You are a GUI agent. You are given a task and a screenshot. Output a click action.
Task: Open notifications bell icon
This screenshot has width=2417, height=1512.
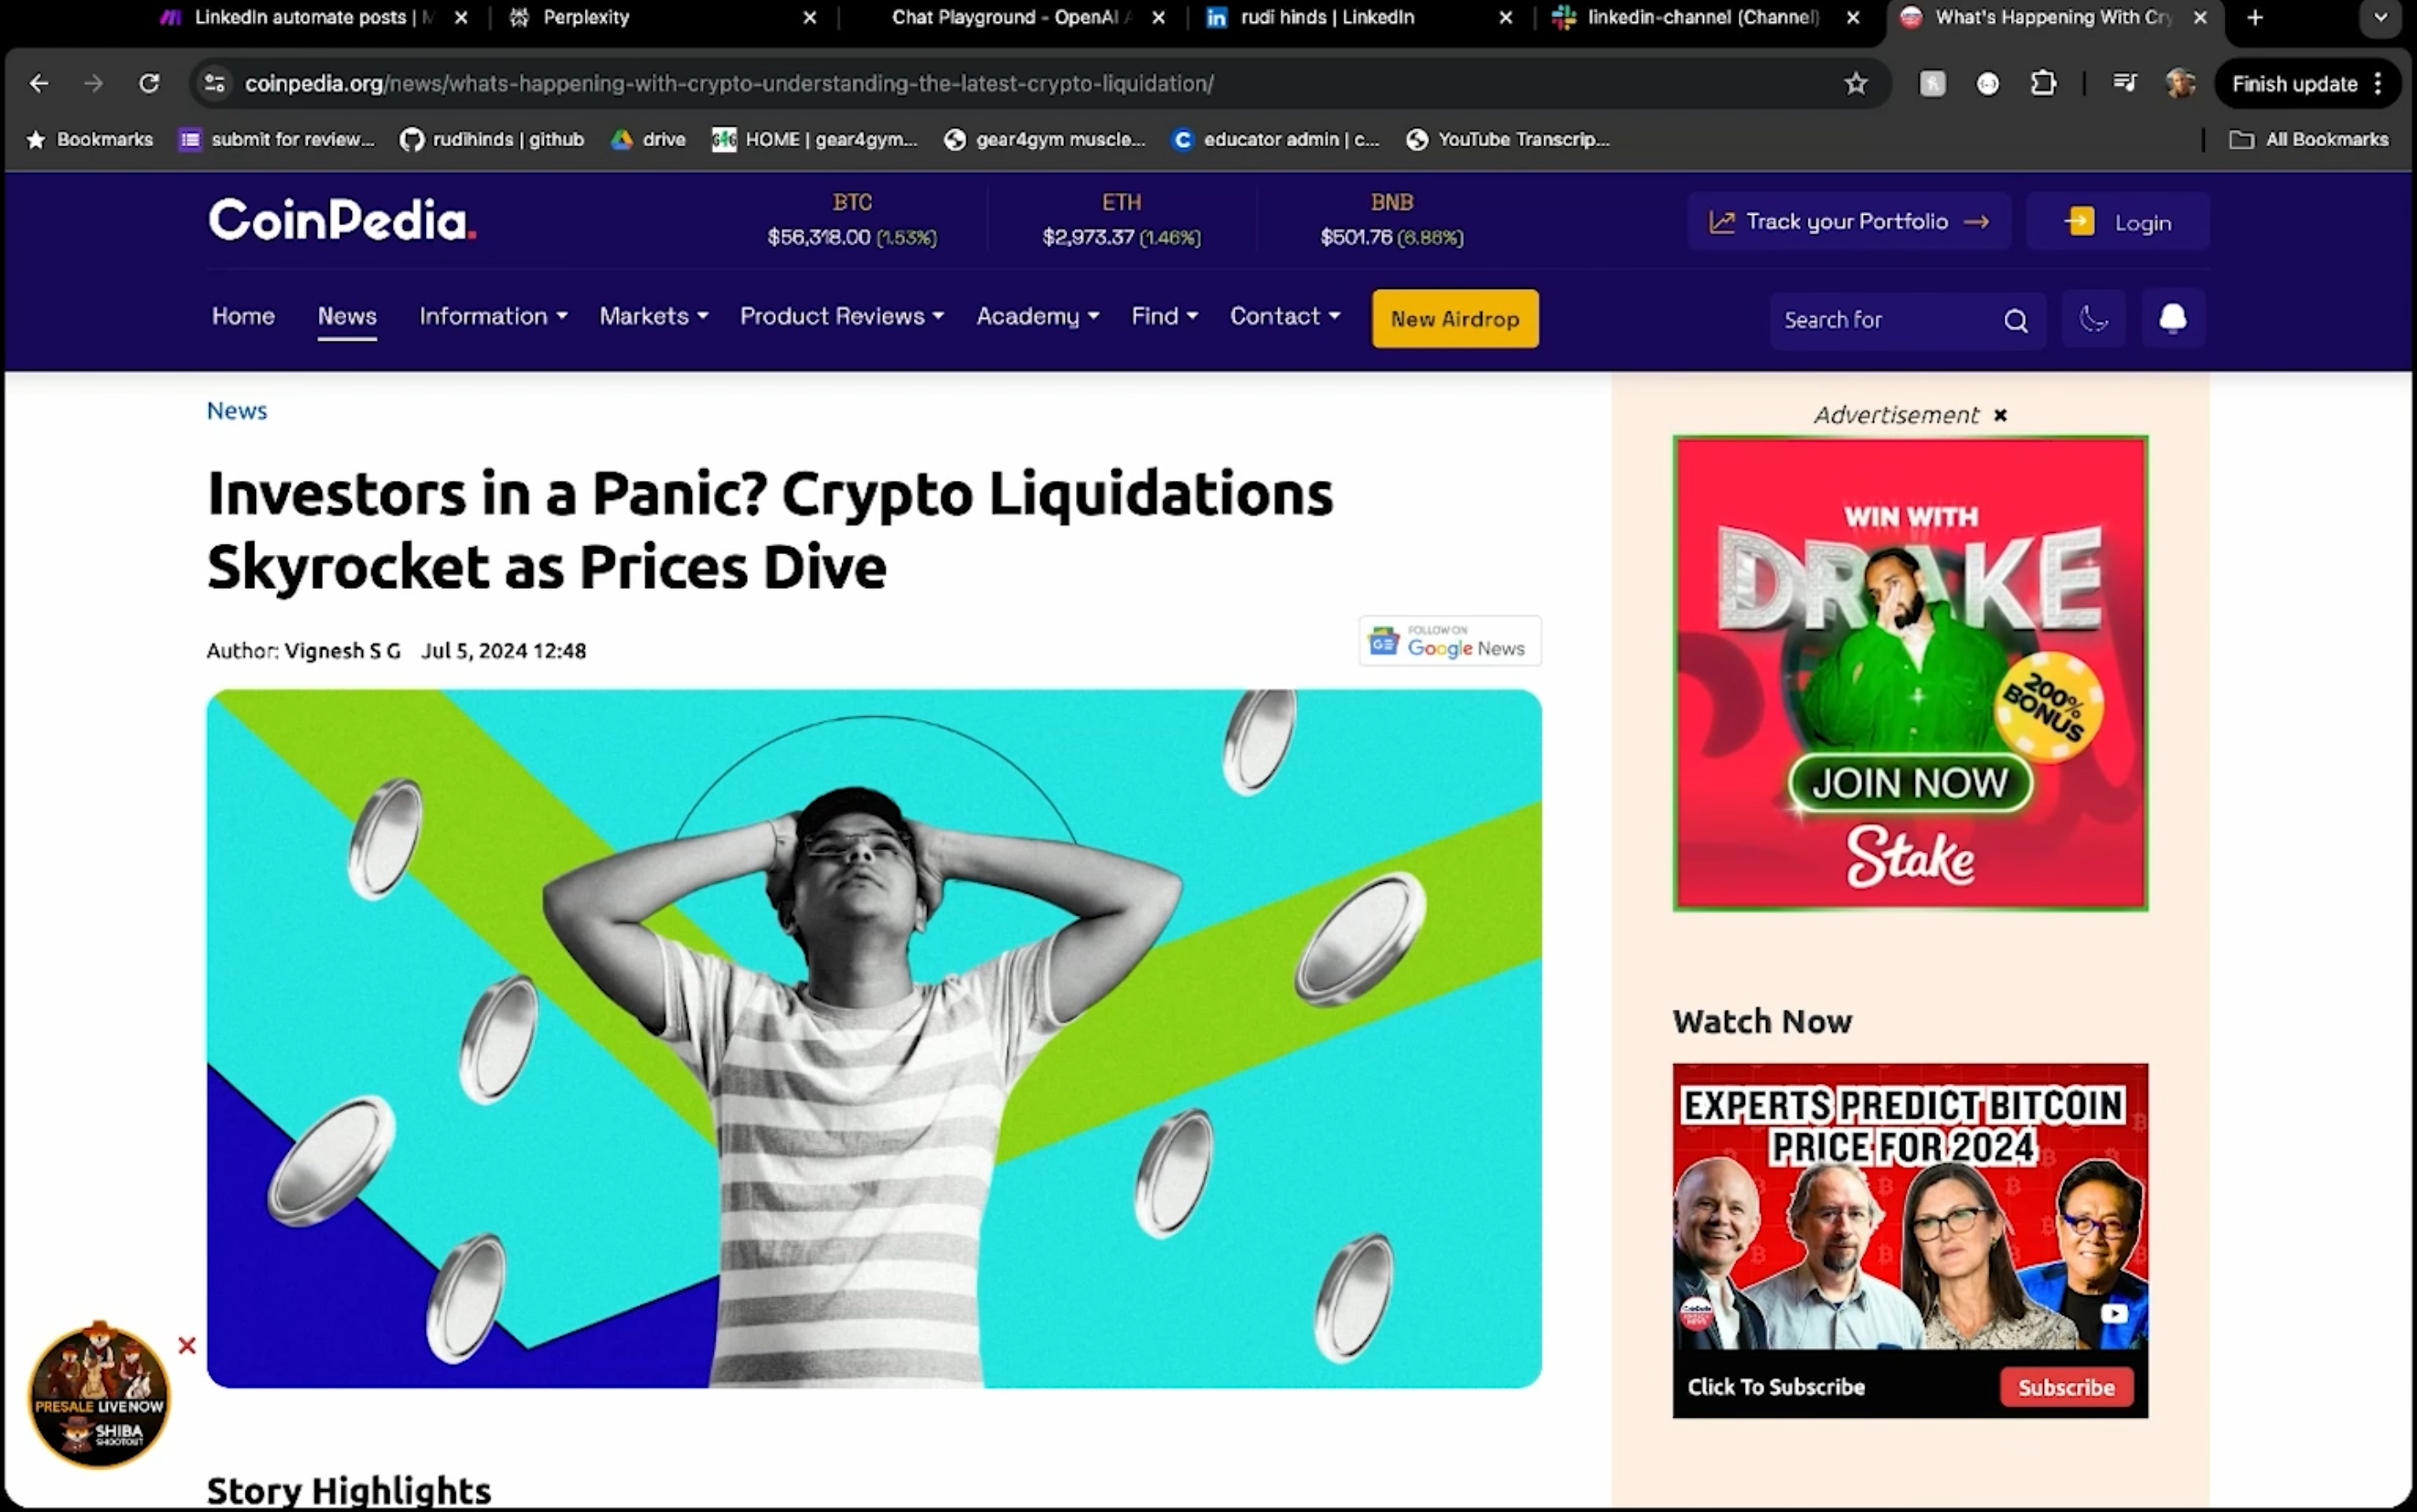coord(2172,319)
